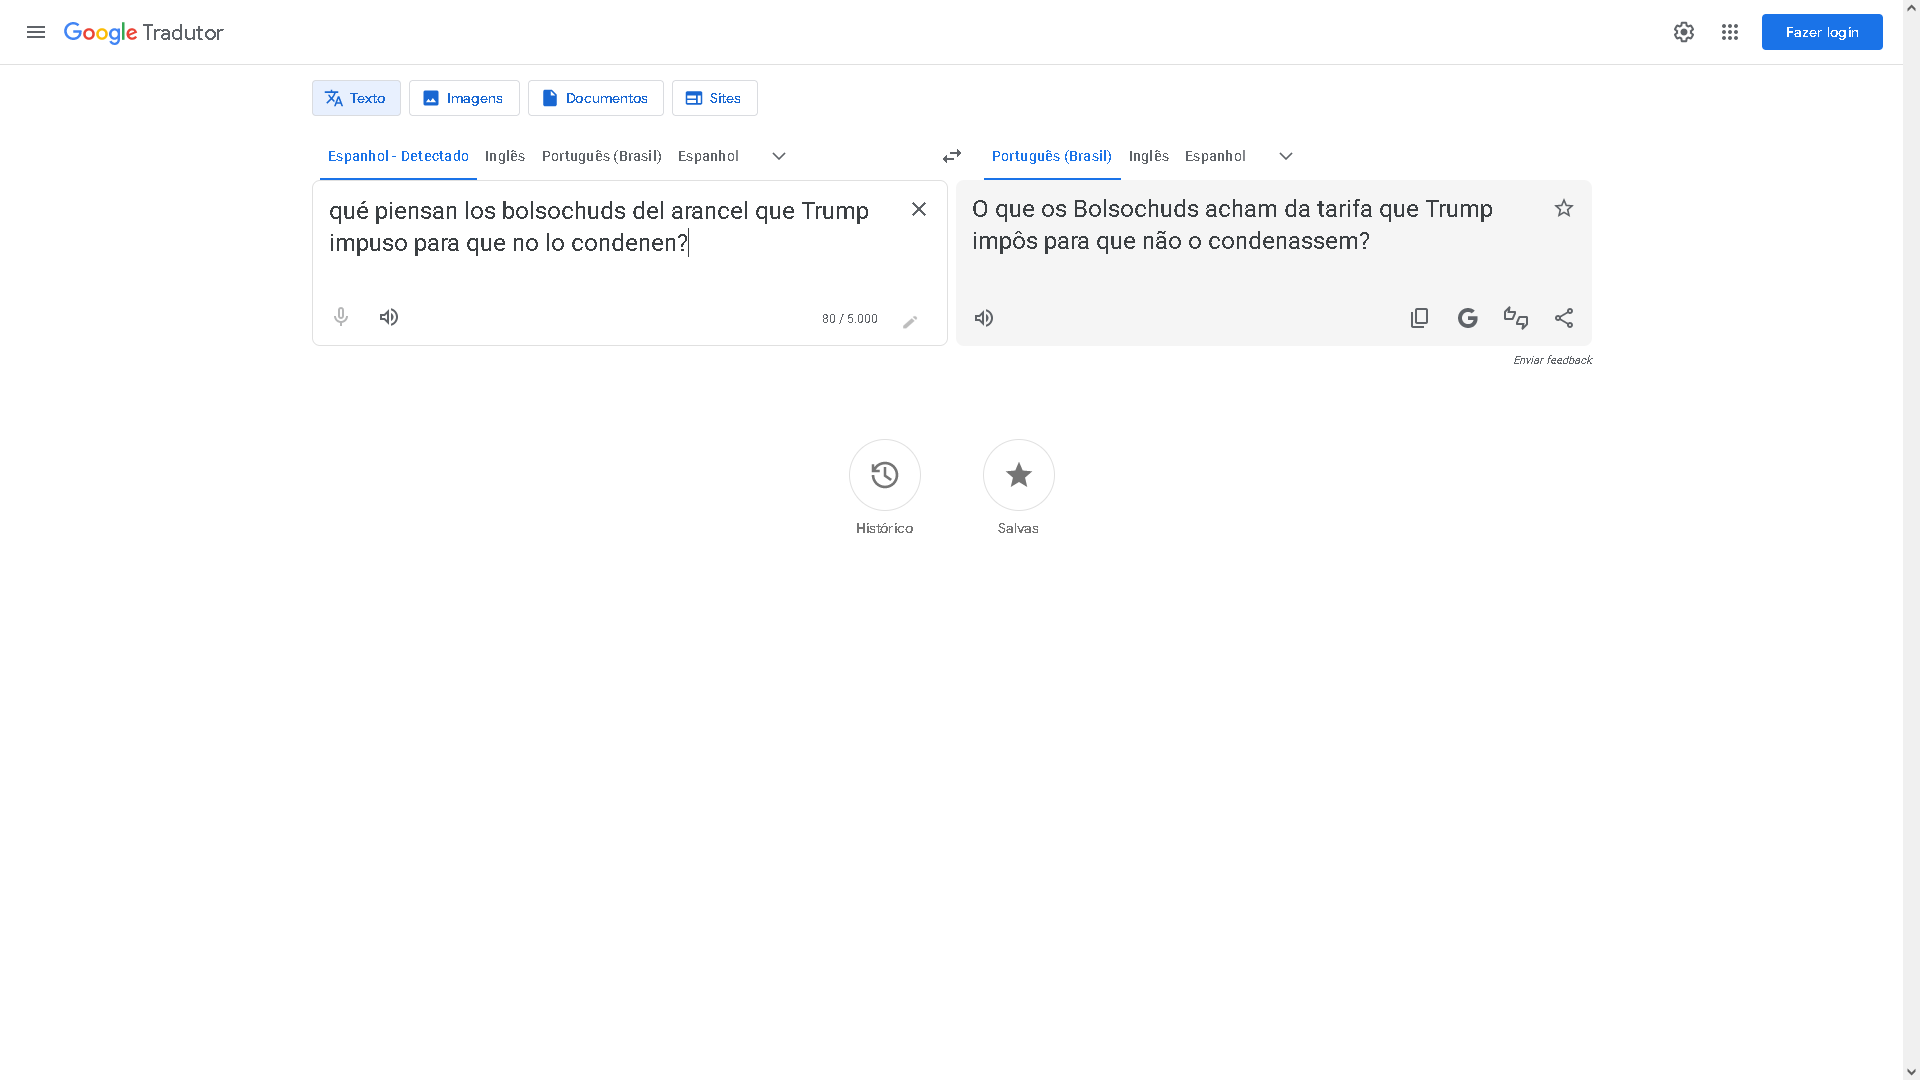The image size is (1920, 1080).
Task: Open the Salvas saved translations
Action: (1019, 475)
